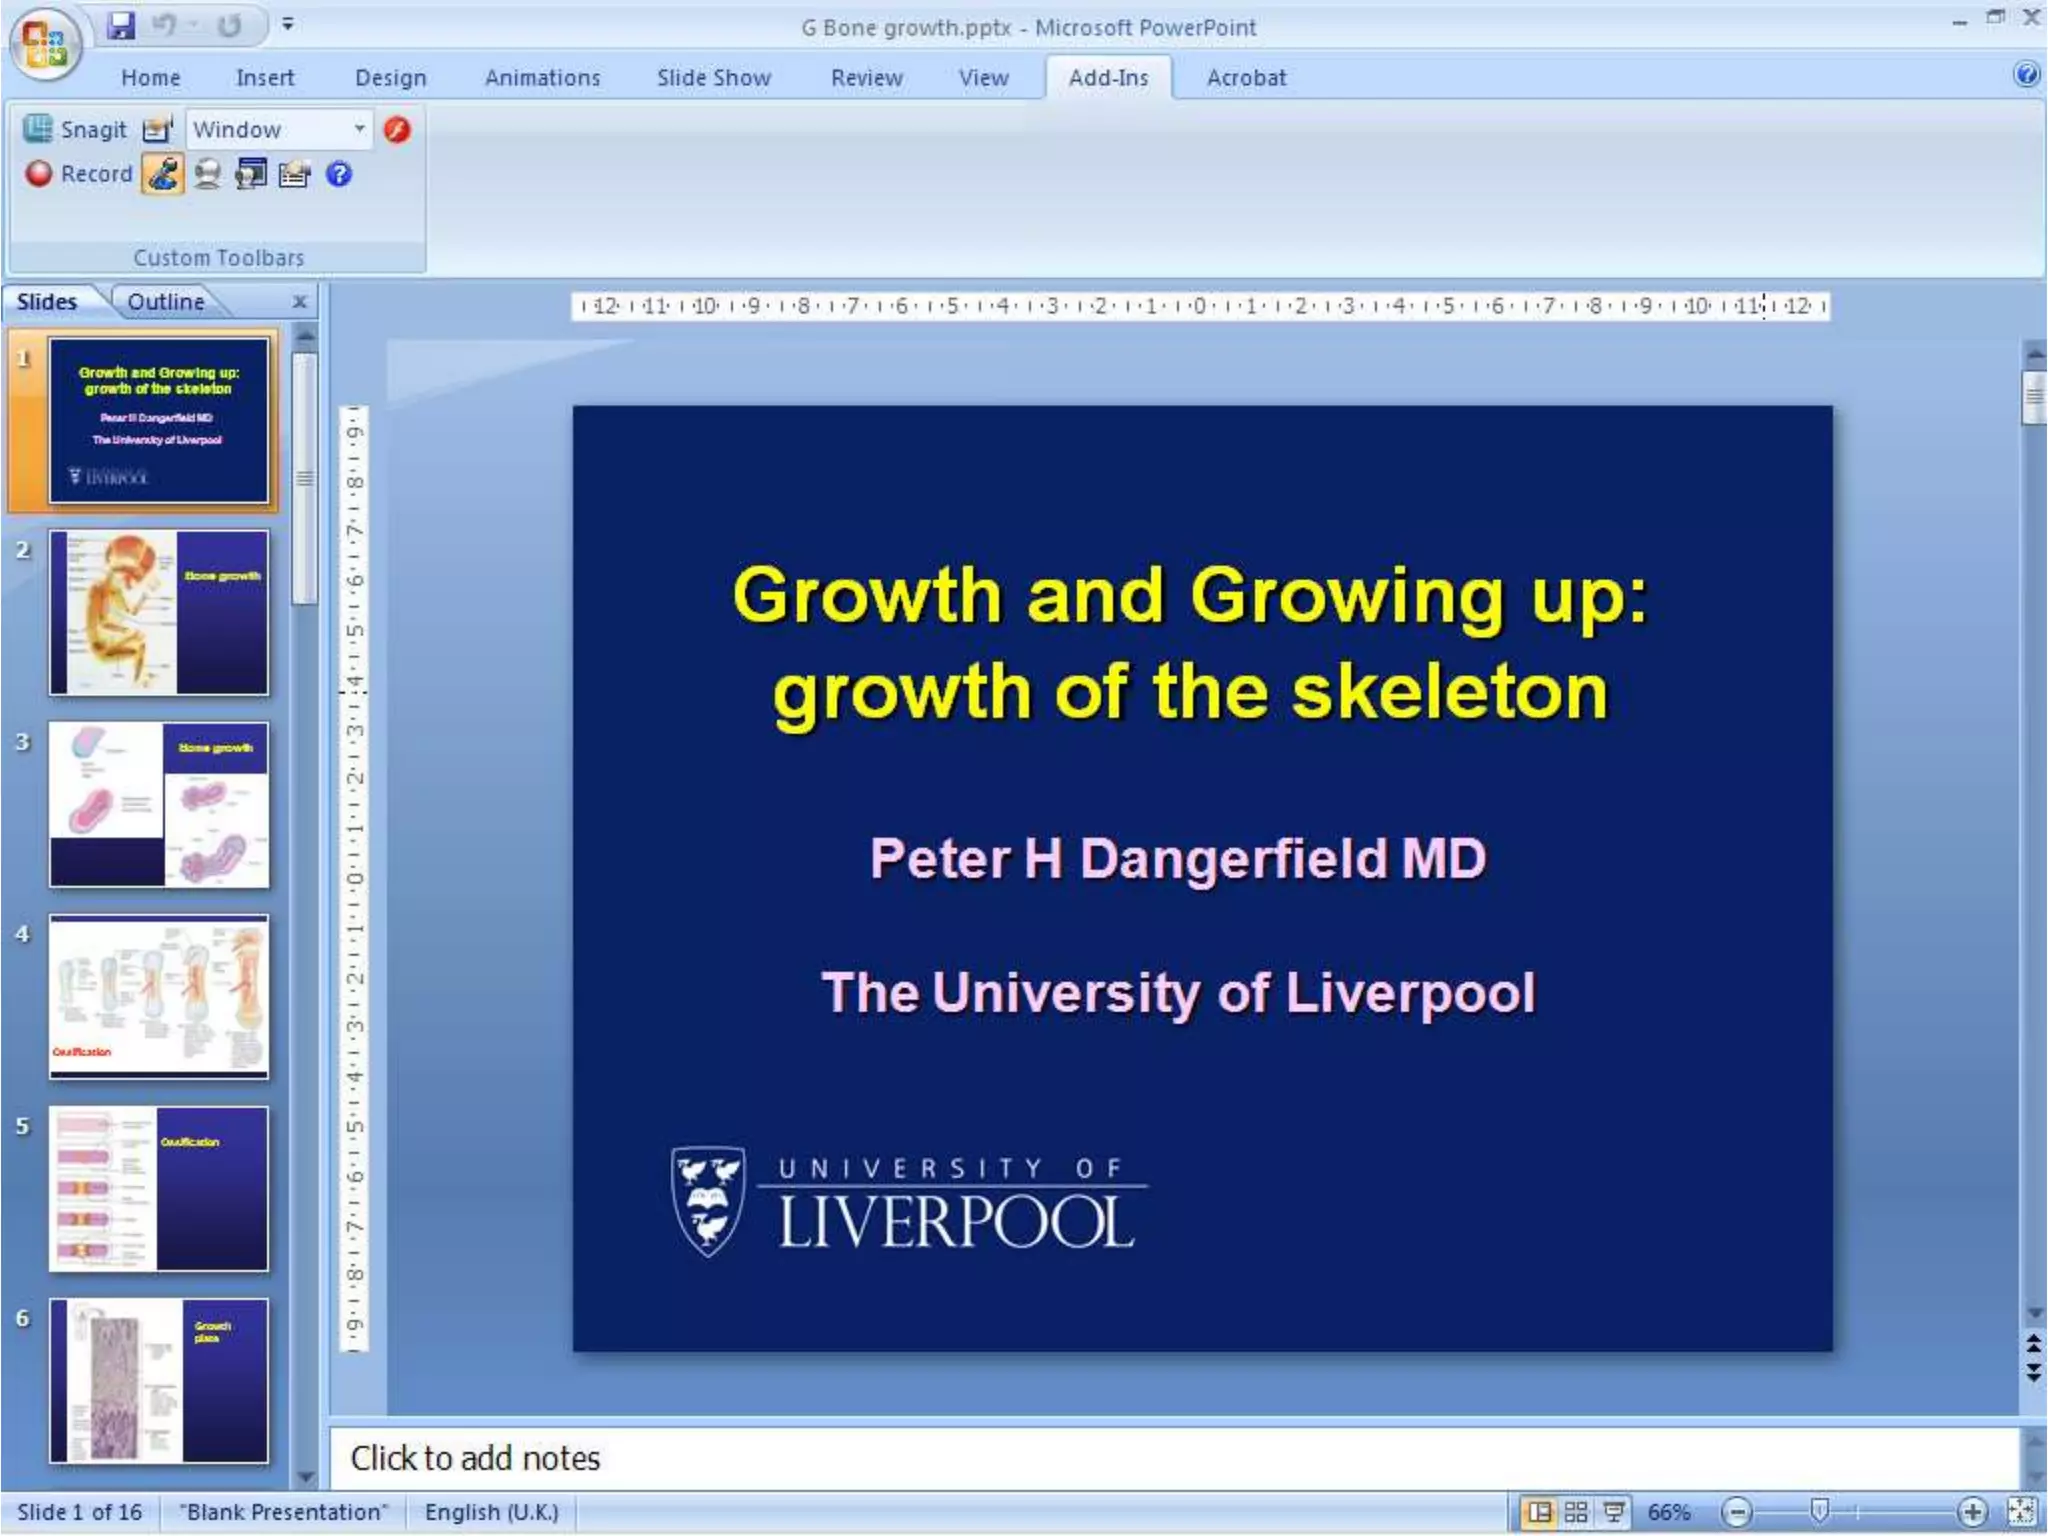Image resolution: width=2048 pixels, height=1536 pixels.
Task: Open Customize Quick Access Toolbar arrow
Action: [x=288, y=24]
